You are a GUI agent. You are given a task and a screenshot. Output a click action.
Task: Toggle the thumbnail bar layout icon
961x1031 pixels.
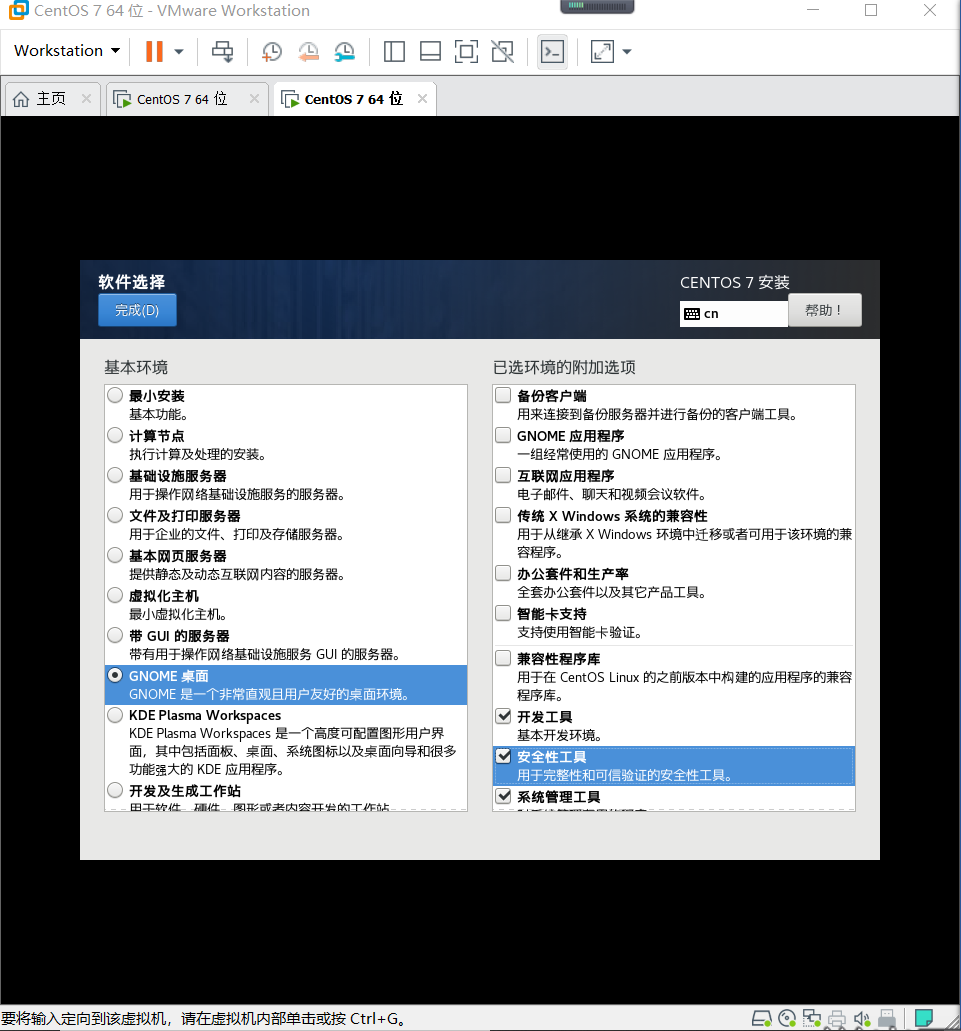(x=430, y=51)
